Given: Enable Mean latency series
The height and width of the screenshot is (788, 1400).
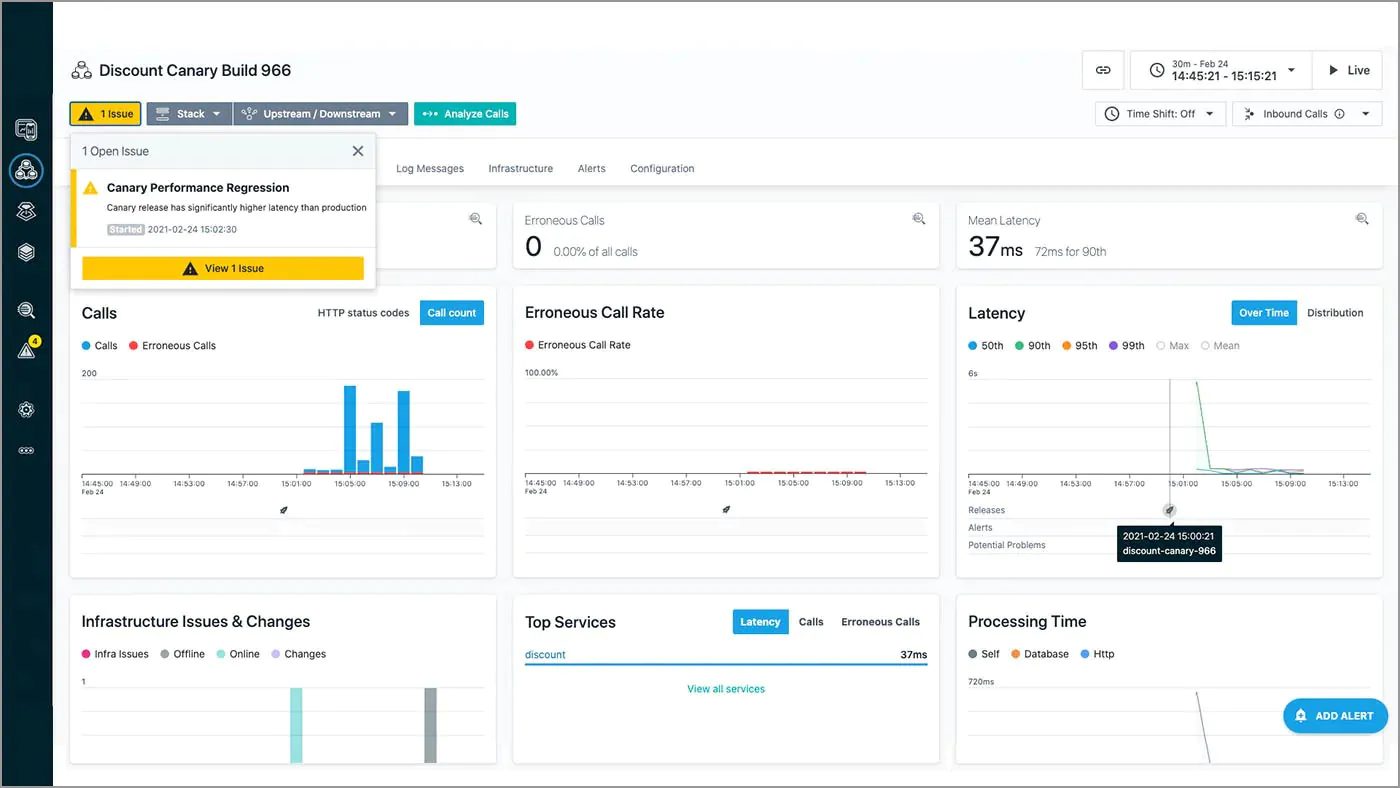Looking at the screenshot, I should 1220,346.
